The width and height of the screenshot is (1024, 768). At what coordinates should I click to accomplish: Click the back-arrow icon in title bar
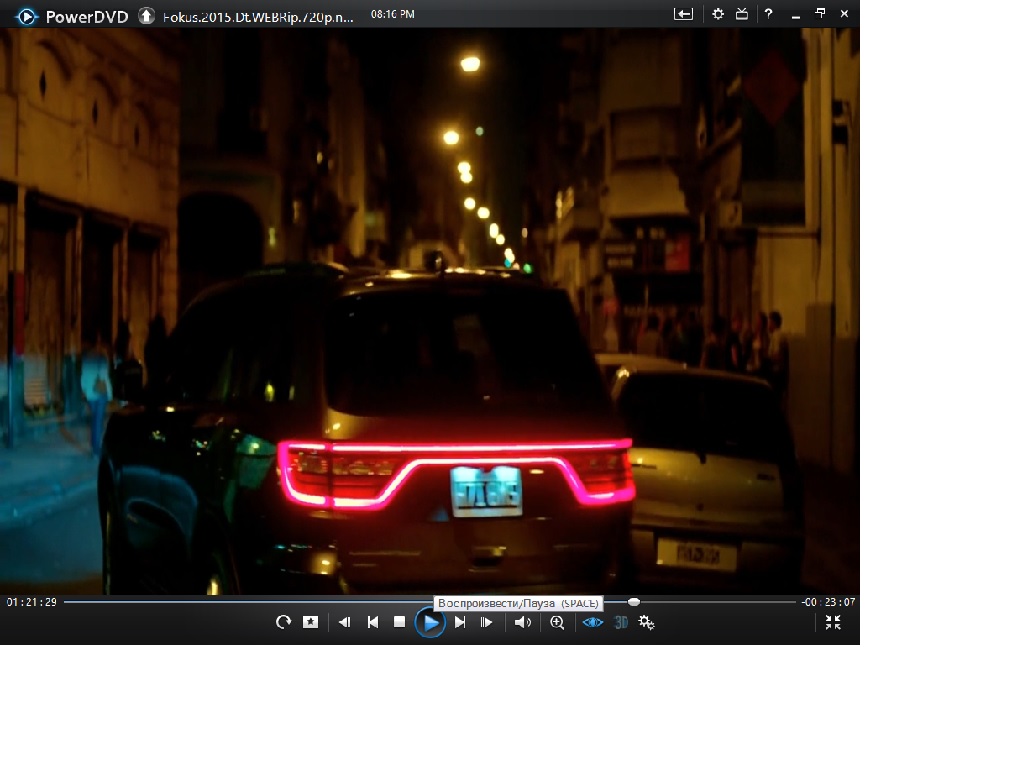click(683, 14)
